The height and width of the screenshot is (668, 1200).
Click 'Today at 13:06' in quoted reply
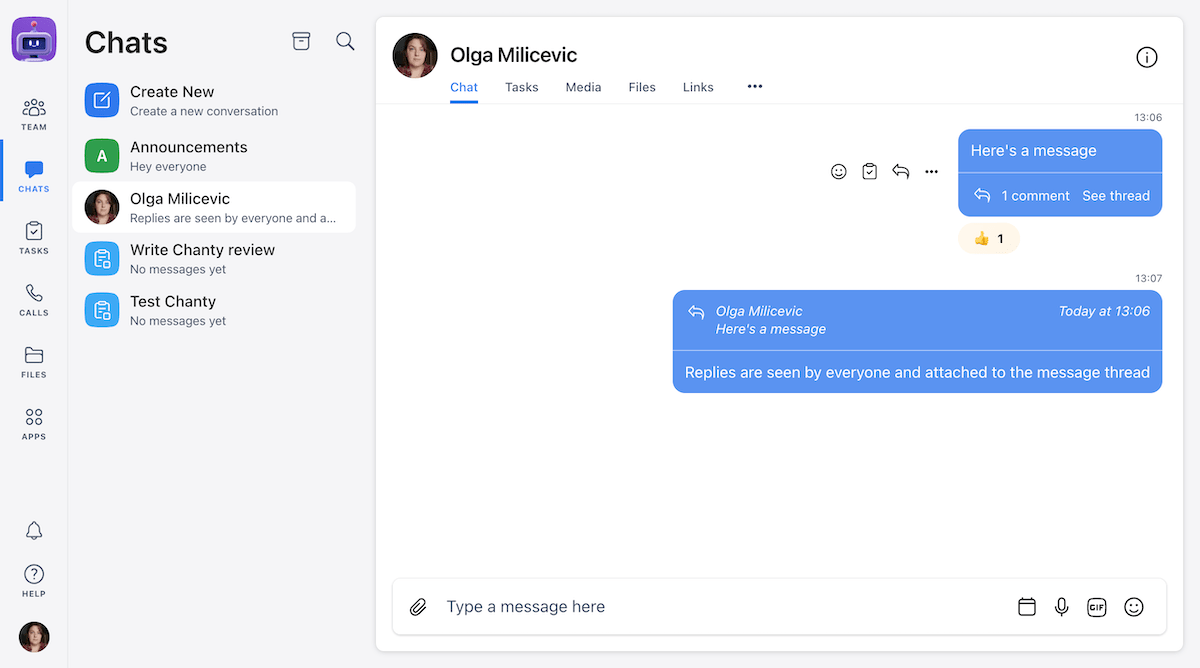[1104, 311]
